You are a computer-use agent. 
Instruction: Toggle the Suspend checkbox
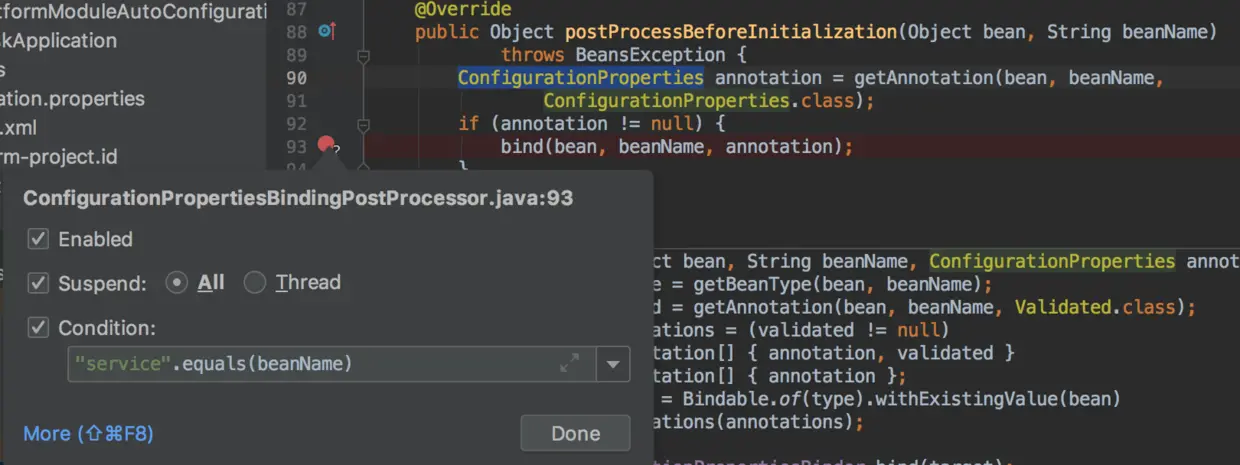click(x=38, y=283)
